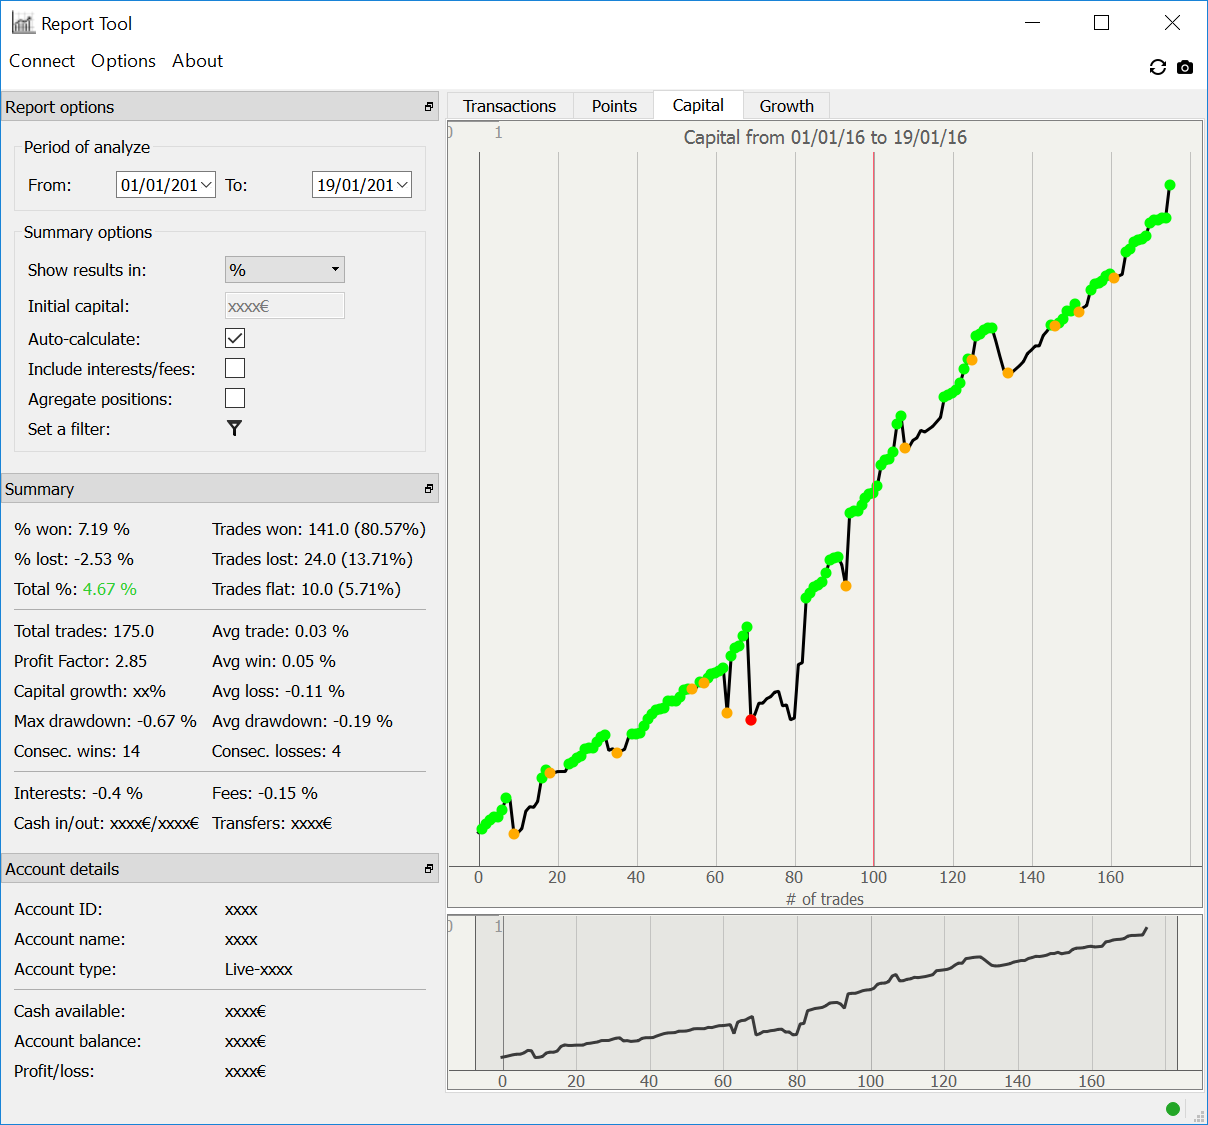Click the red loss point on chart

[x=751, y=720]
